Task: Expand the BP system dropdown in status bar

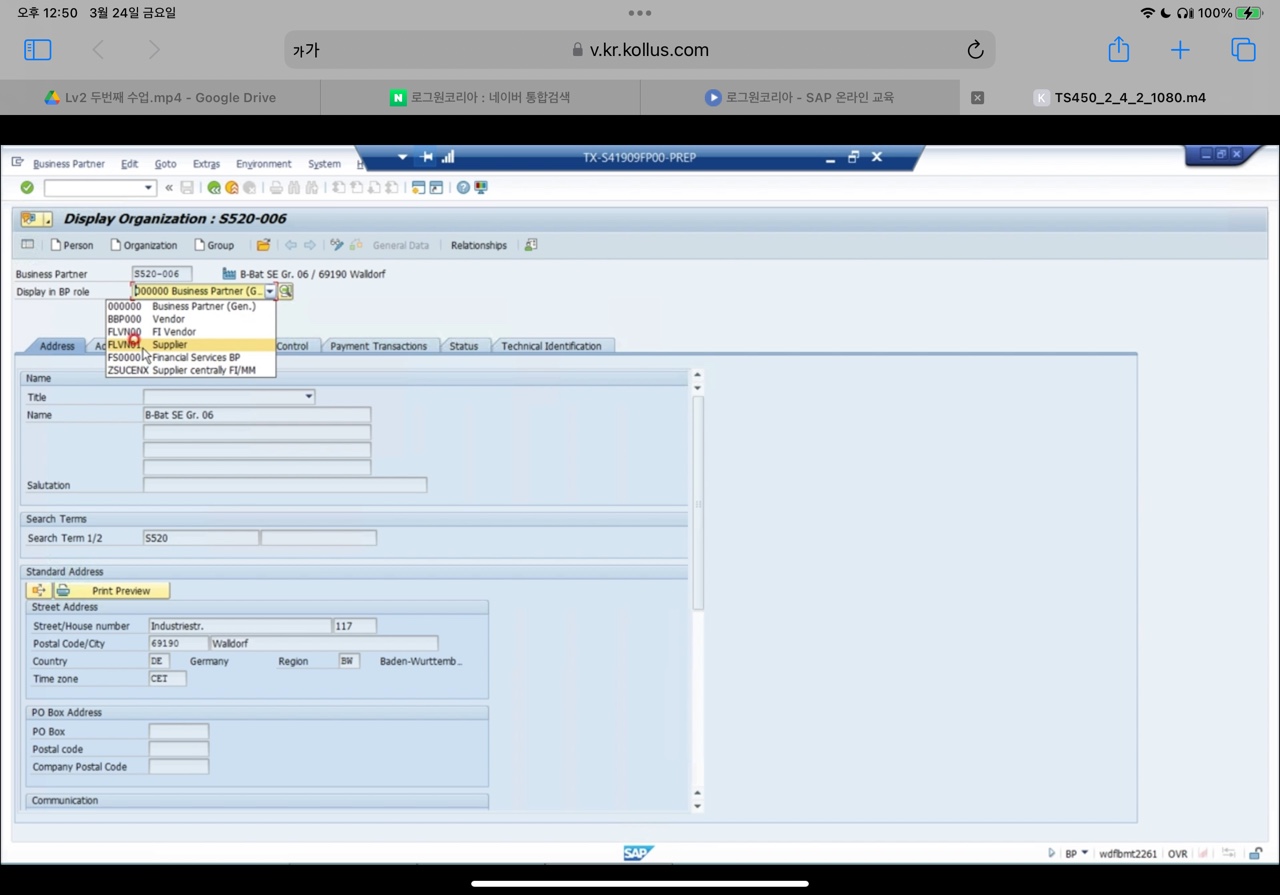Action: [x=1085, y=853]
